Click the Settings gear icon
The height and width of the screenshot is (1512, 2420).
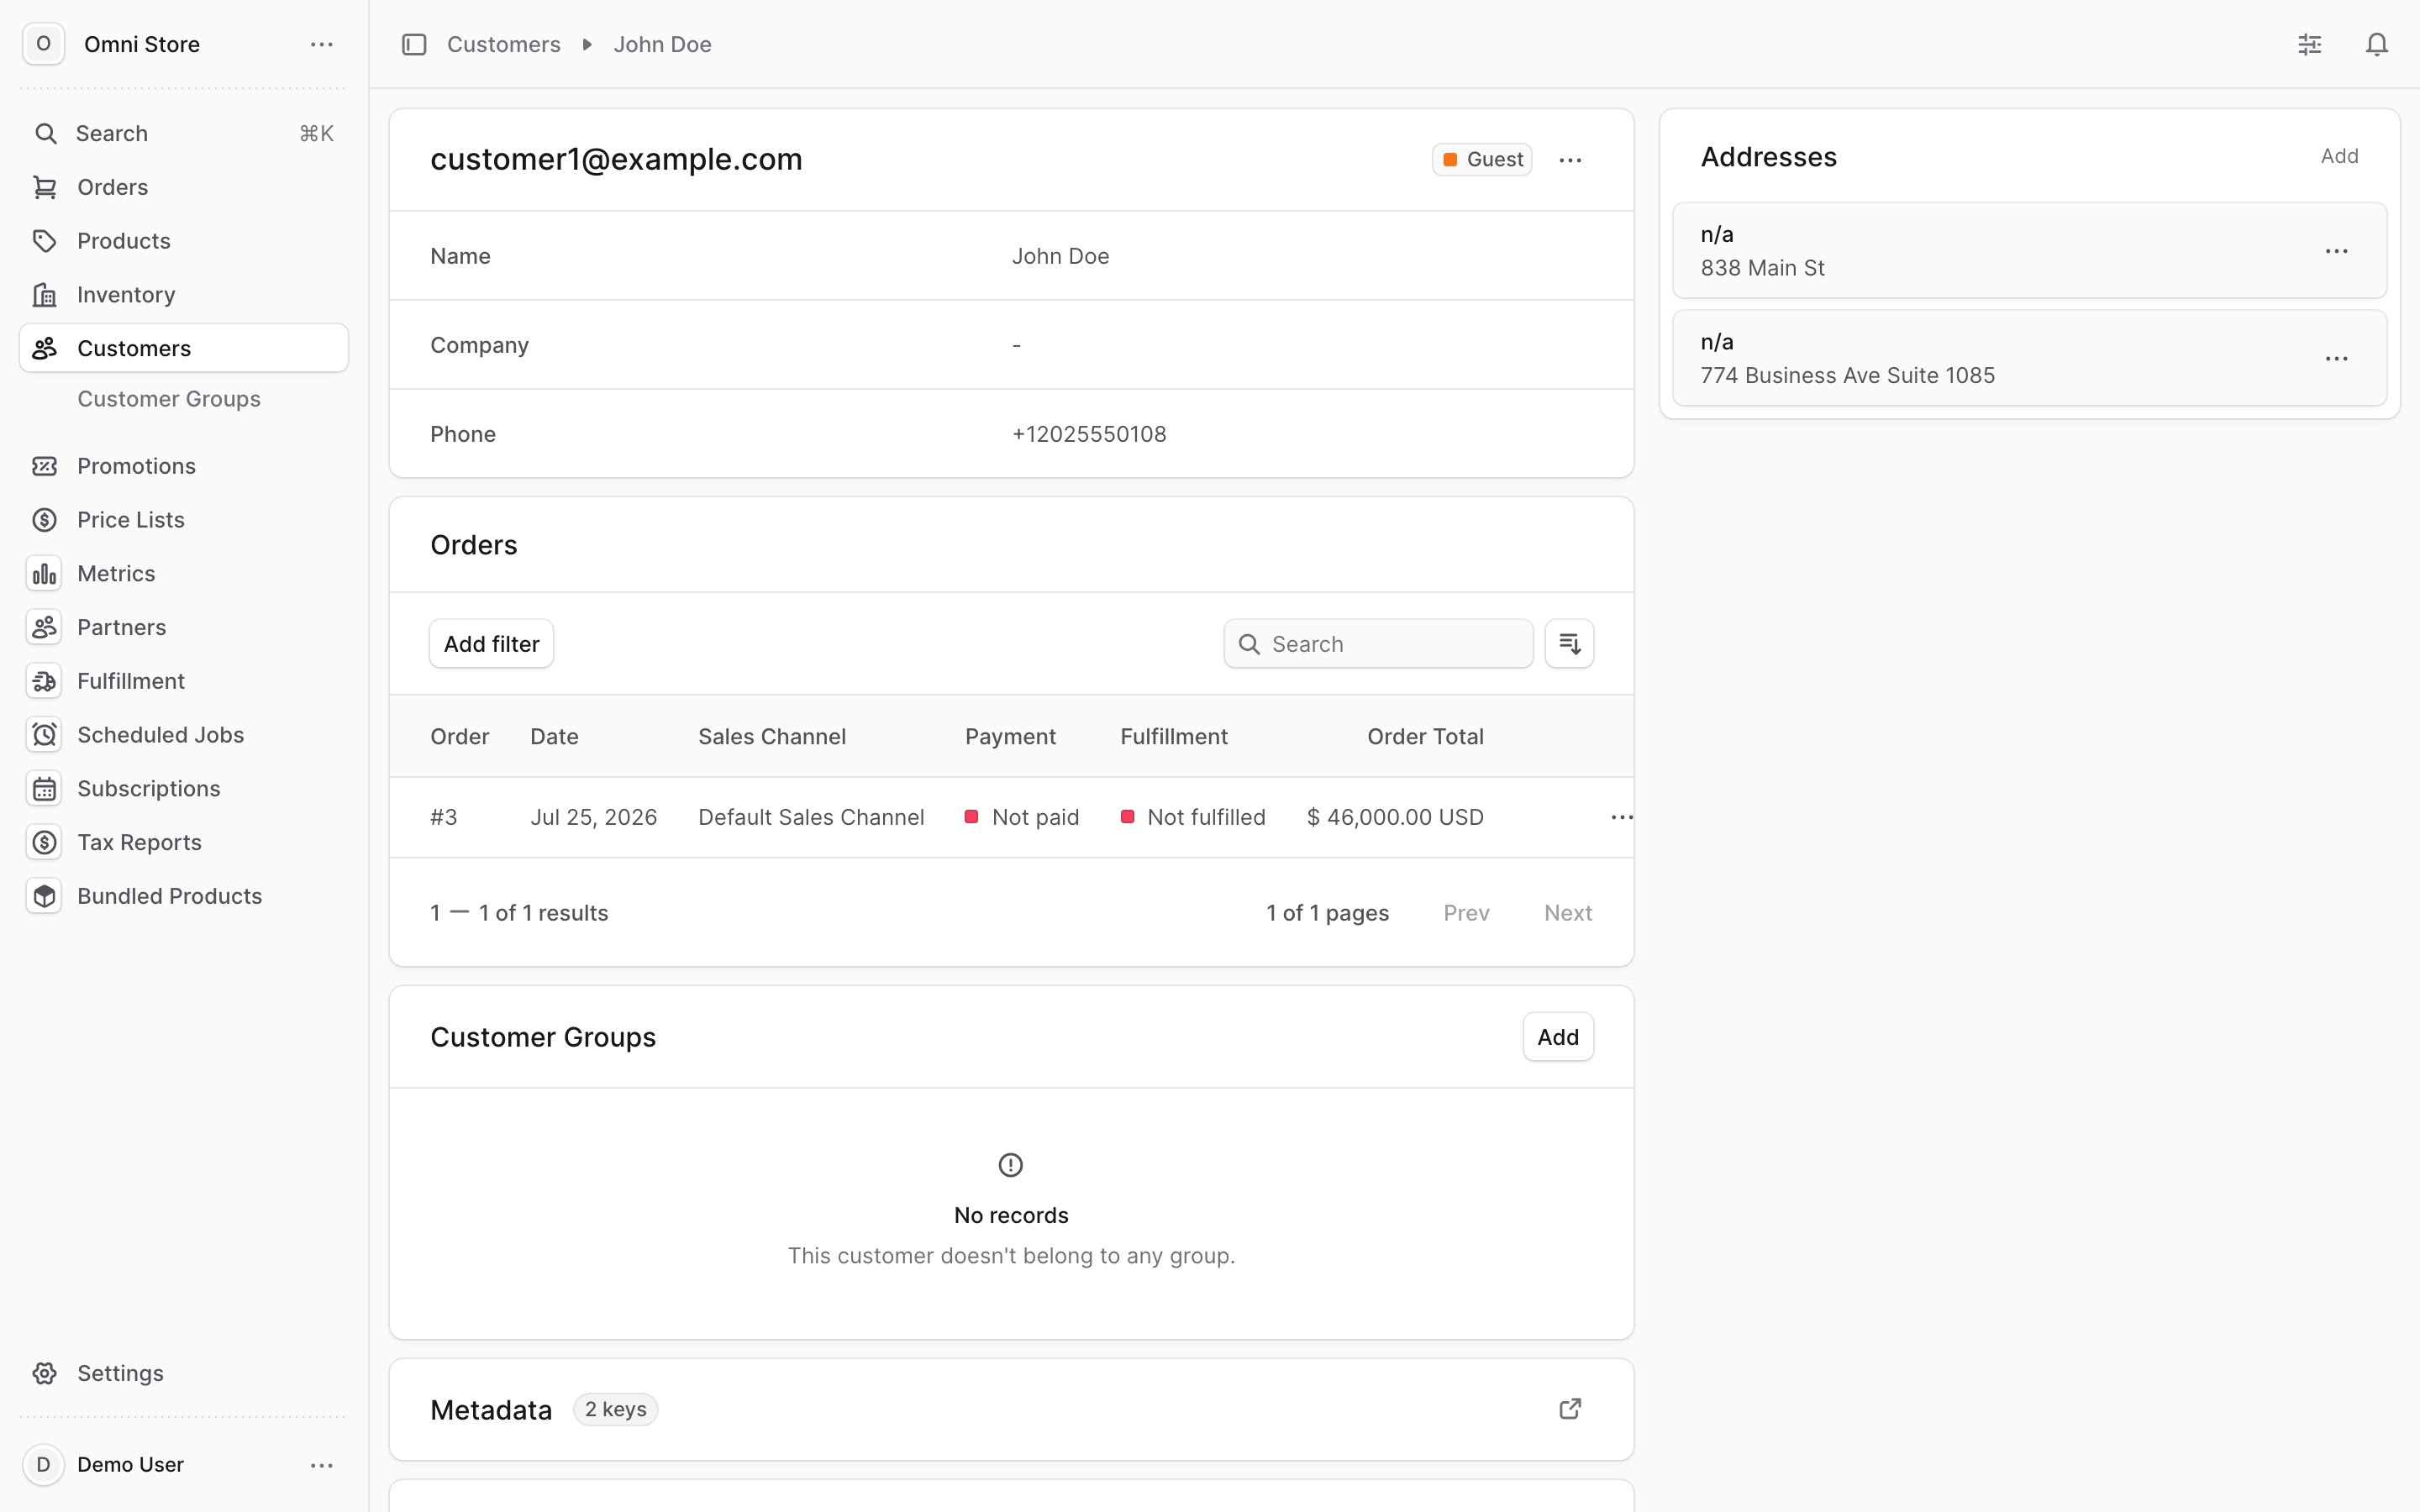pyautogui.click(x=44, y=1373)
